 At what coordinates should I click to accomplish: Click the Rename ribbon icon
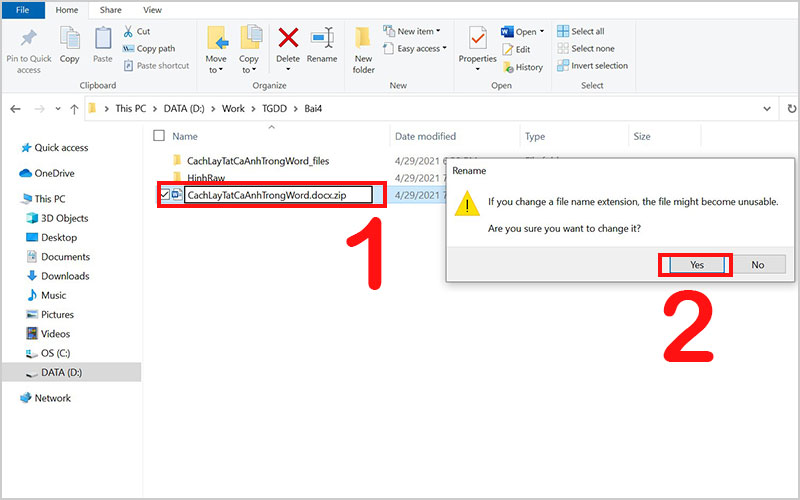point(322,38)
